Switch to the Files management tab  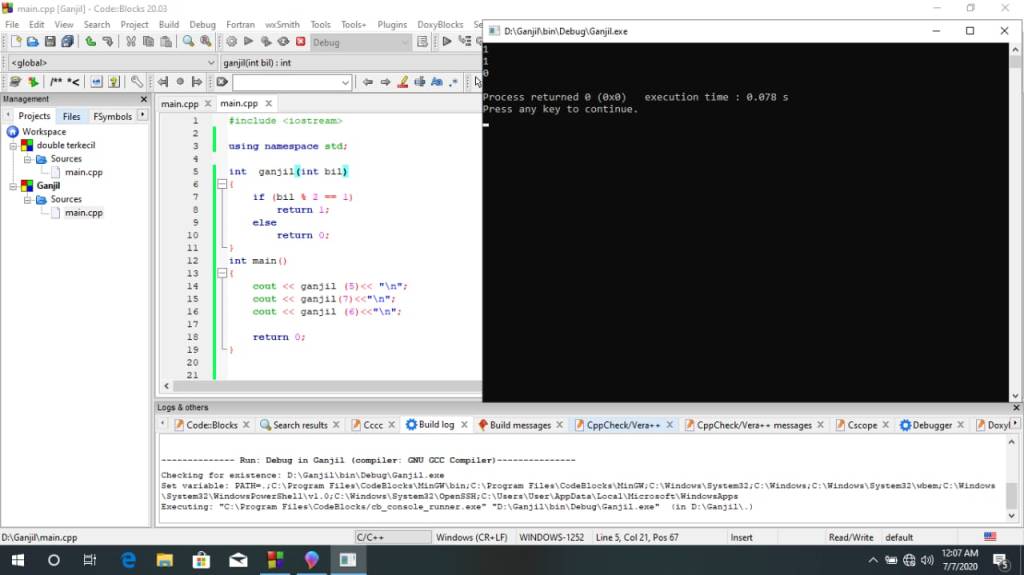tap(71, 116)
